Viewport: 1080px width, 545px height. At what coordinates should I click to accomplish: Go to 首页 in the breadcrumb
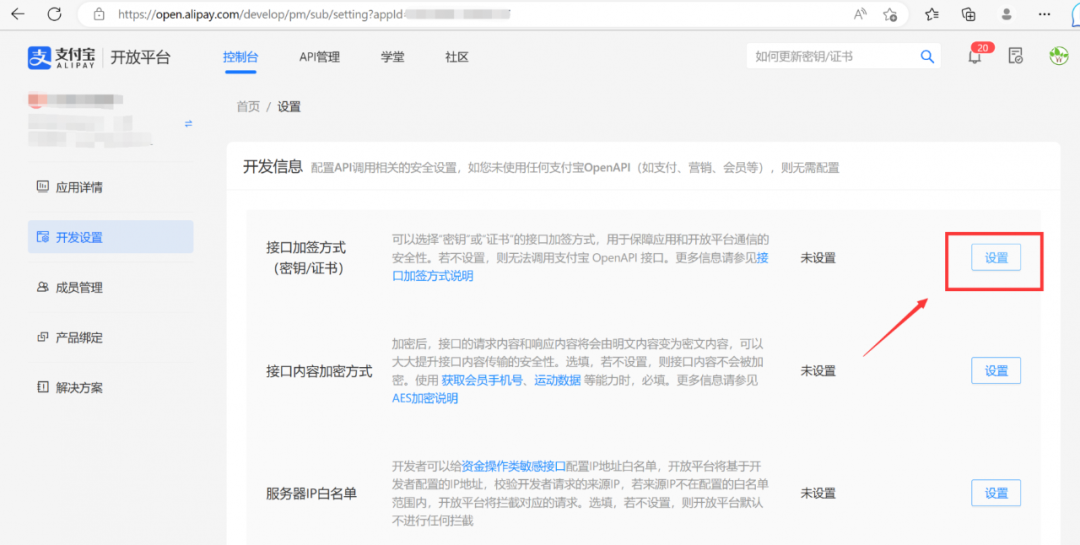coord(248,107)
